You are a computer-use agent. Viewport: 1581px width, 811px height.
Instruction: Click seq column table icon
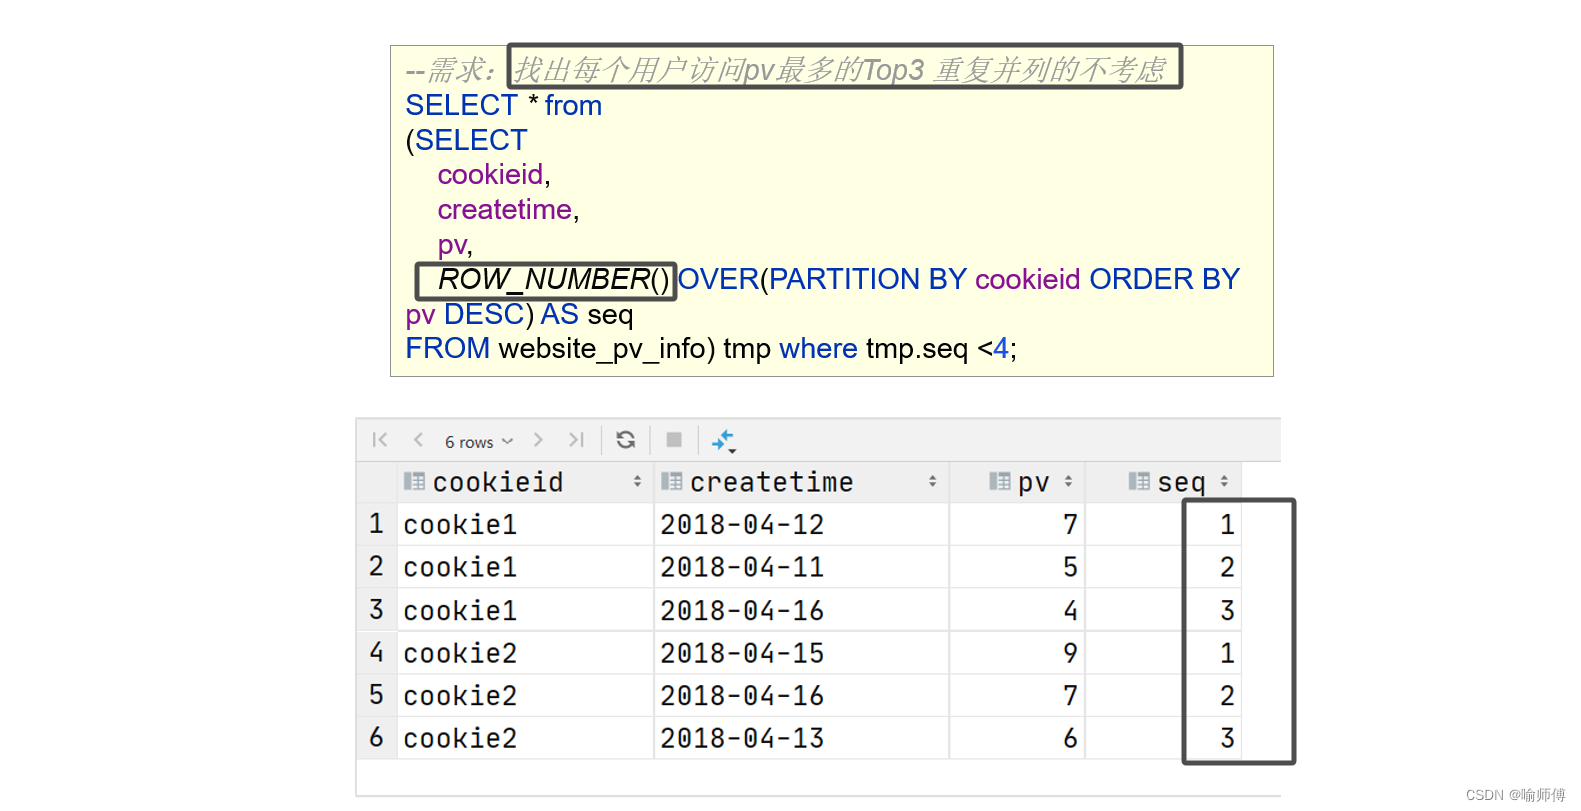1139,482
